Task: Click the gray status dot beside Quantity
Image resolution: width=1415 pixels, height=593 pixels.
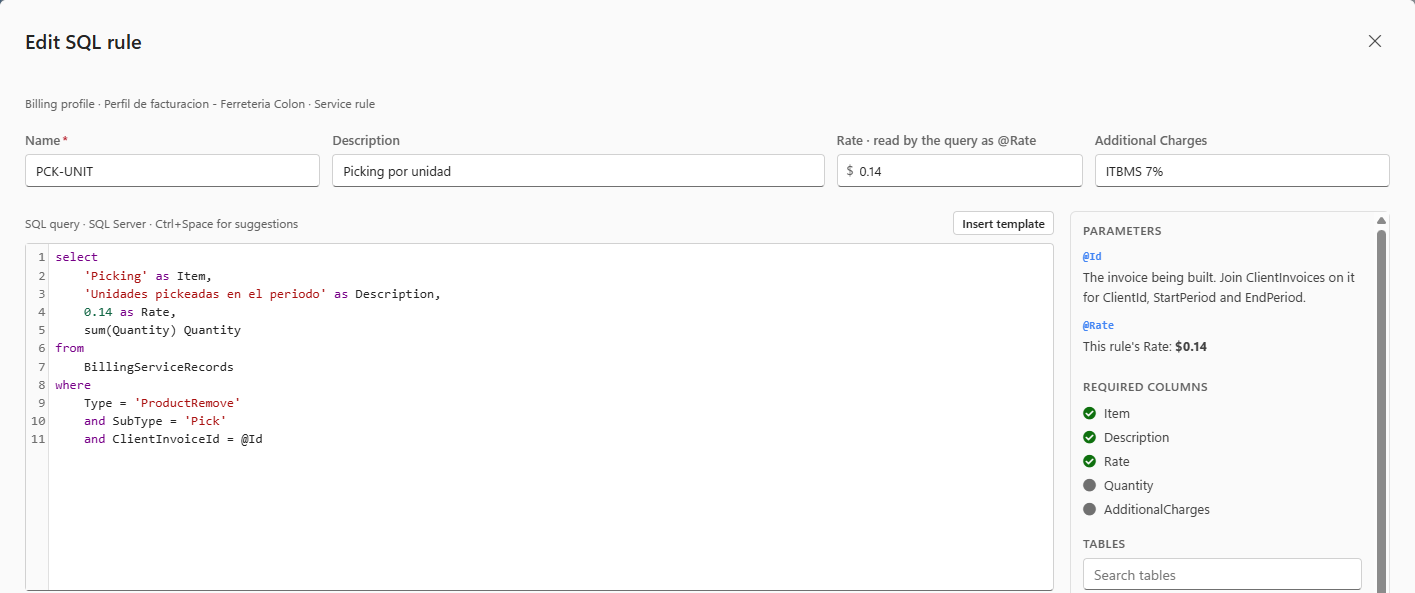Action: (x=1090, y=485)
